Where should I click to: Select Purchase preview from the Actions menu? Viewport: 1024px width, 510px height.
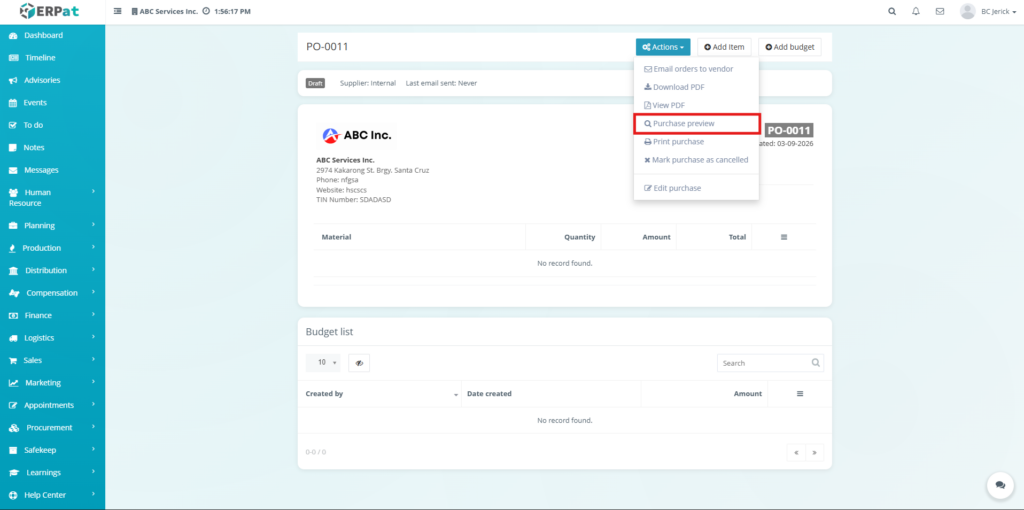[684, 124]
